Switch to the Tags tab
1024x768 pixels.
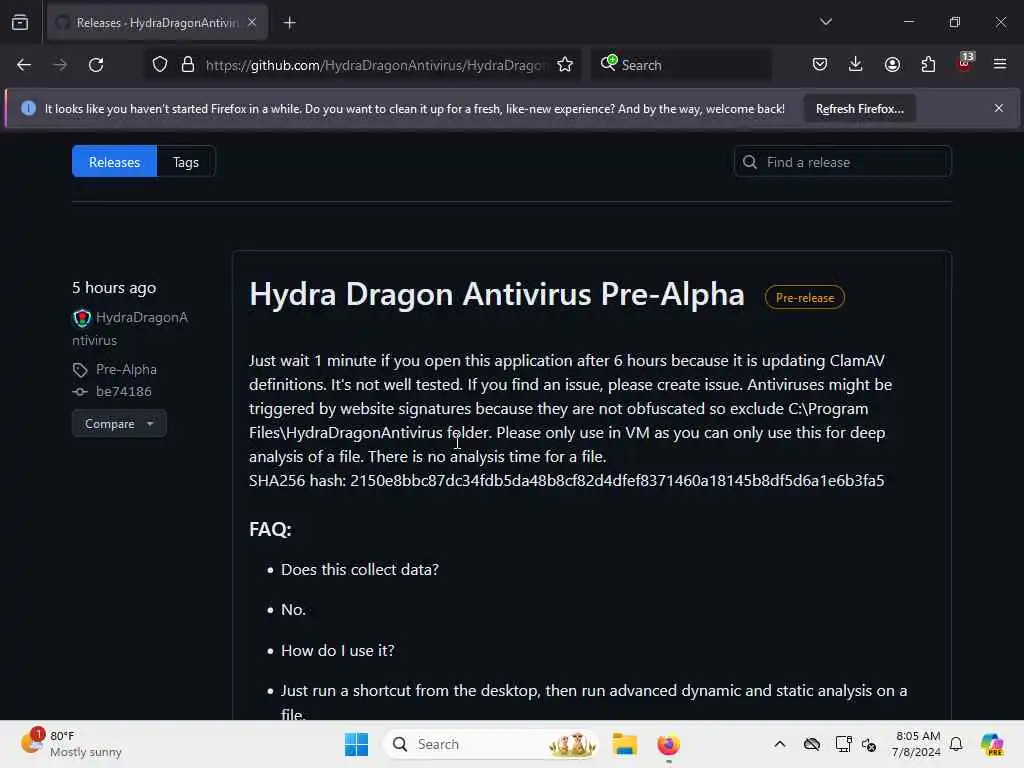coord(185,162)
